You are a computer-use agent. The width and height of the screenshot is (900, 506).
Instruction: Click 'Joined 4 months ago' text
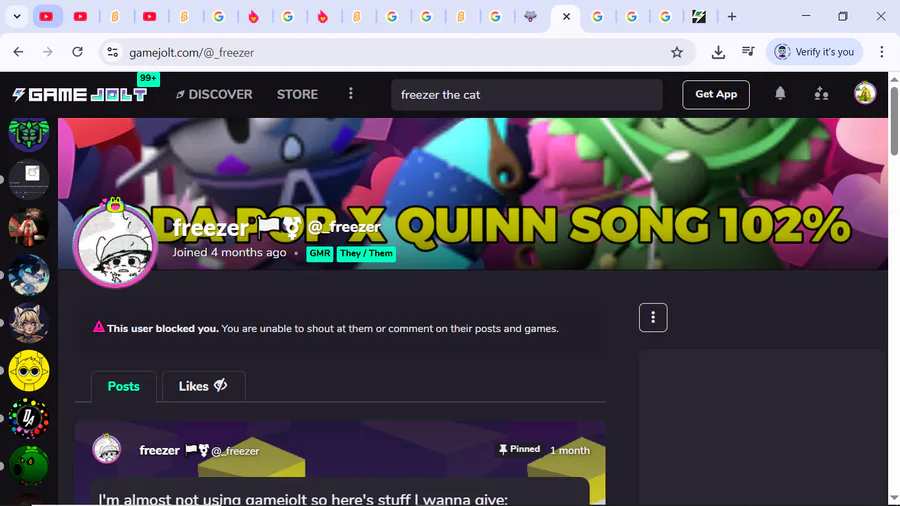tap(230, 252)
